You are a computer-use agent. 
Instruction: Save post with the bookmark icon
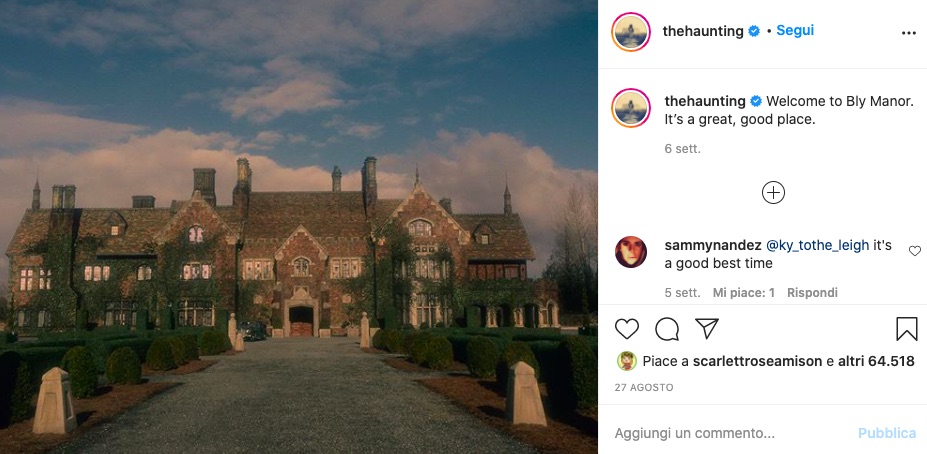tap(906, 329)
